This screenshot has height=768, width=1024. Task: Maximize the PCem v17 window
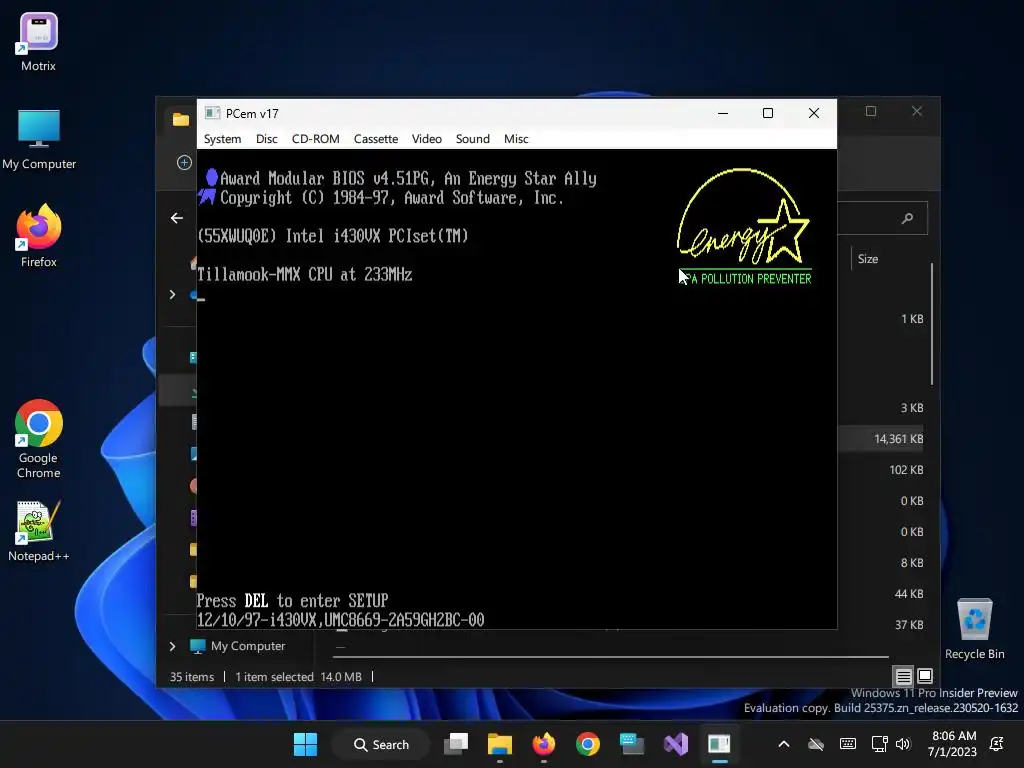(x=768, y=113)
